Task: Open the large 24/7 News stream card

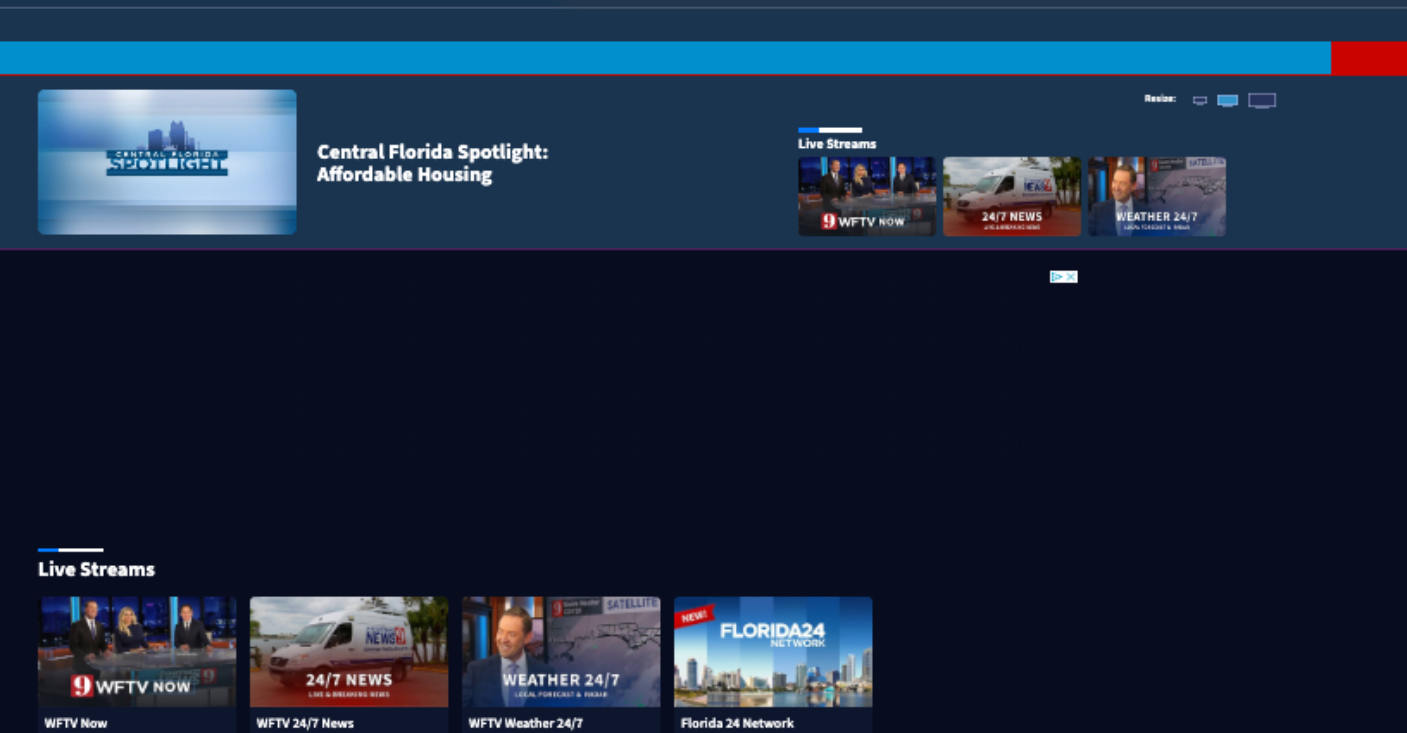Action: click(349, 652)
